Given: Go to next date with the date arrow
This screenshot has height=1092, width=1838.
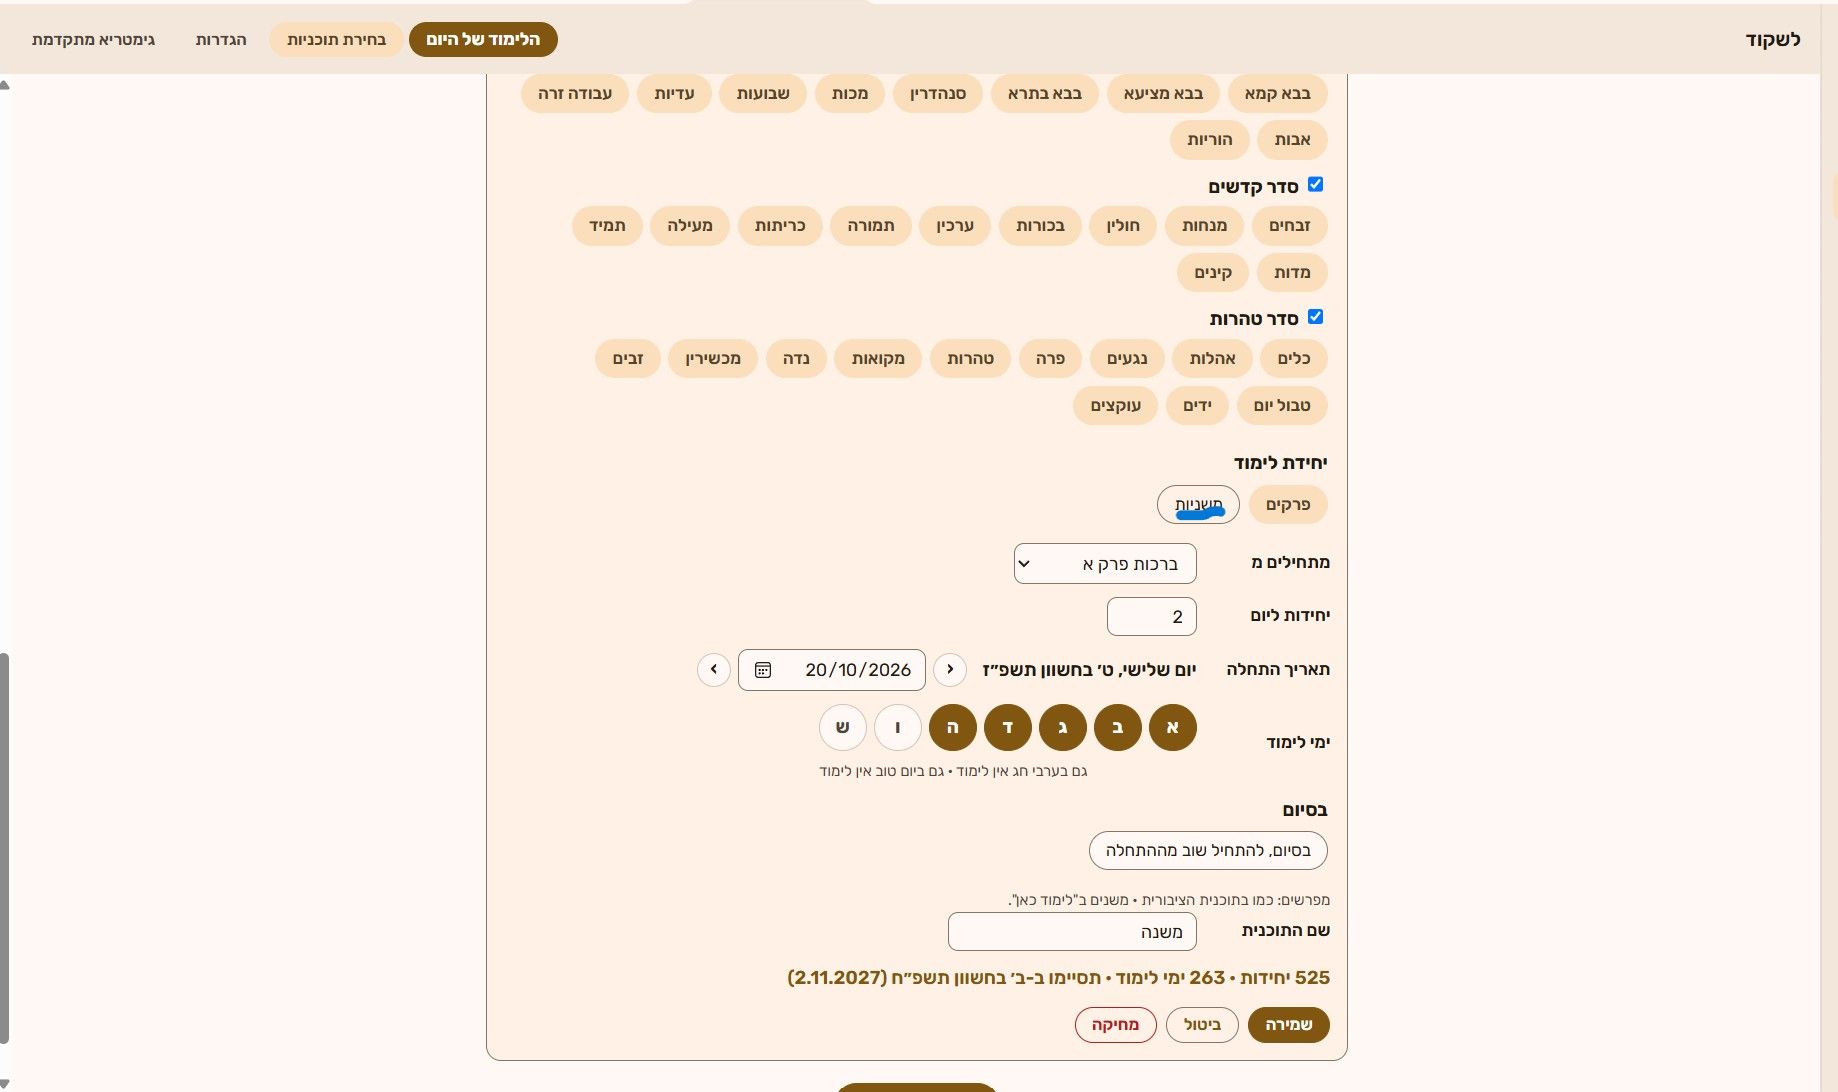Looking at the screenshot, I should click(x=714, y=670).
